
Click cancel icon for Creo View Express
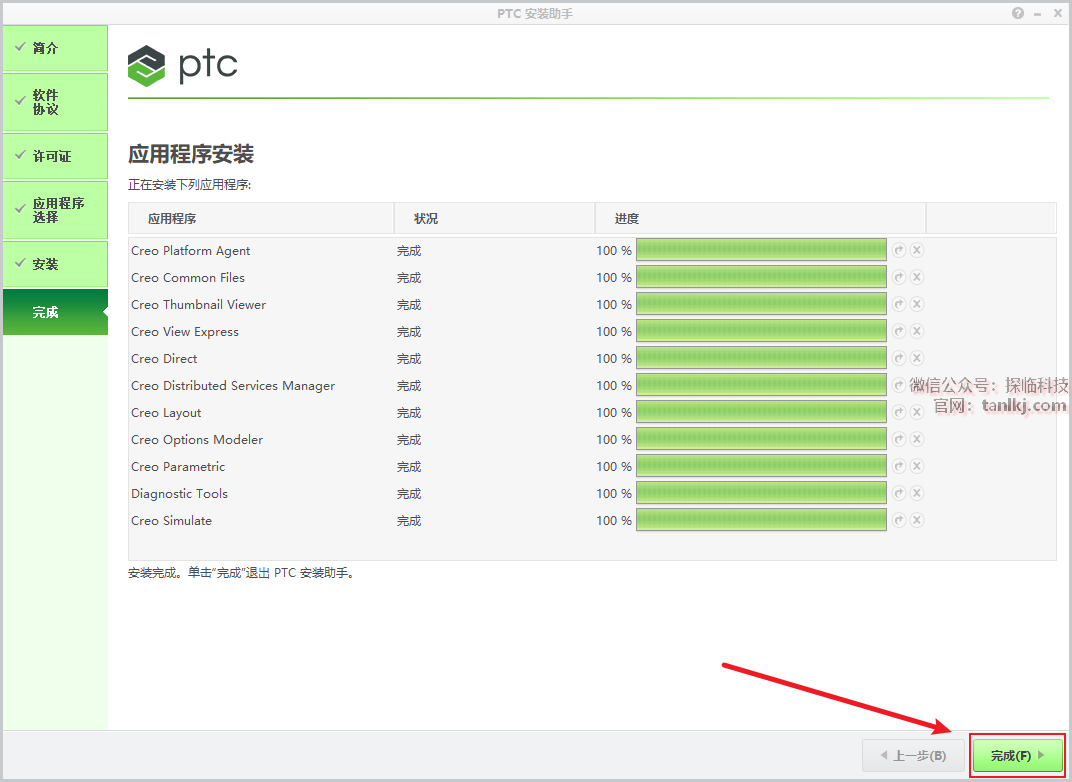917,331
